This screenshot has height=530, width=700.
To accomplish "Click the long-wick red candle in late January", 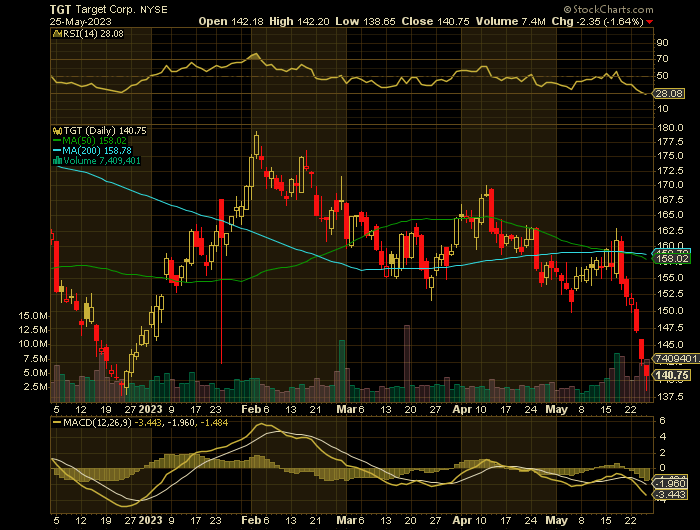I will click(221, 281).
